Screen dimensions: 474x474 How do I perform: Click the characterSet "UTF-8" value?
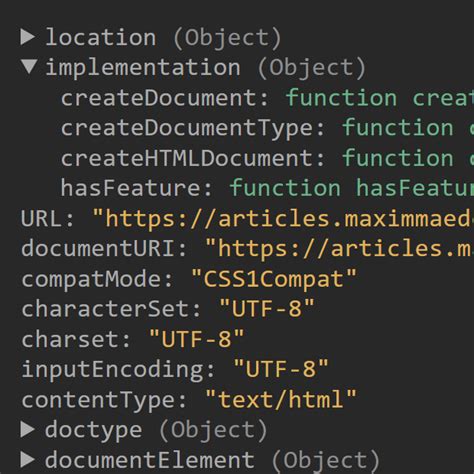click(267, 309)
